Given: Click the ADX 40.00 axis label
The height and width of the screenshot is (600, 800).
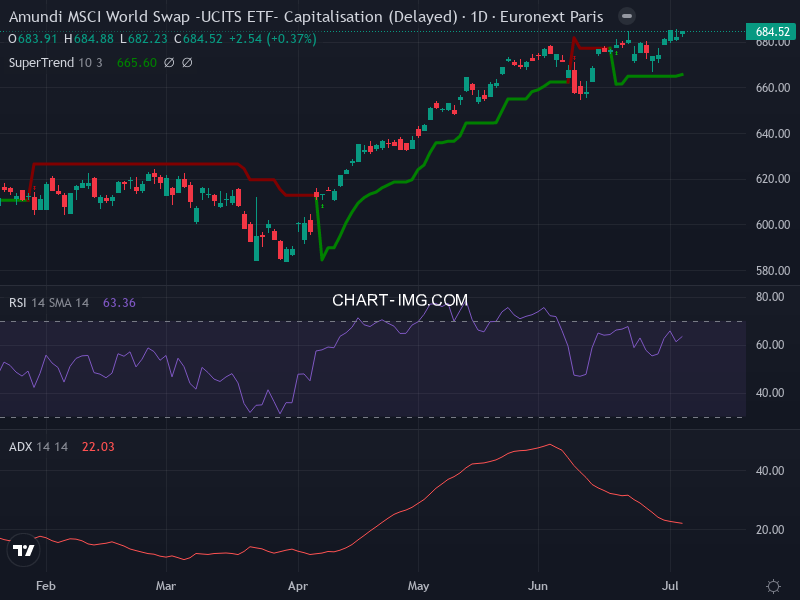Looking at the screenshot, I should pyautogui.click(x=770, y=471).
